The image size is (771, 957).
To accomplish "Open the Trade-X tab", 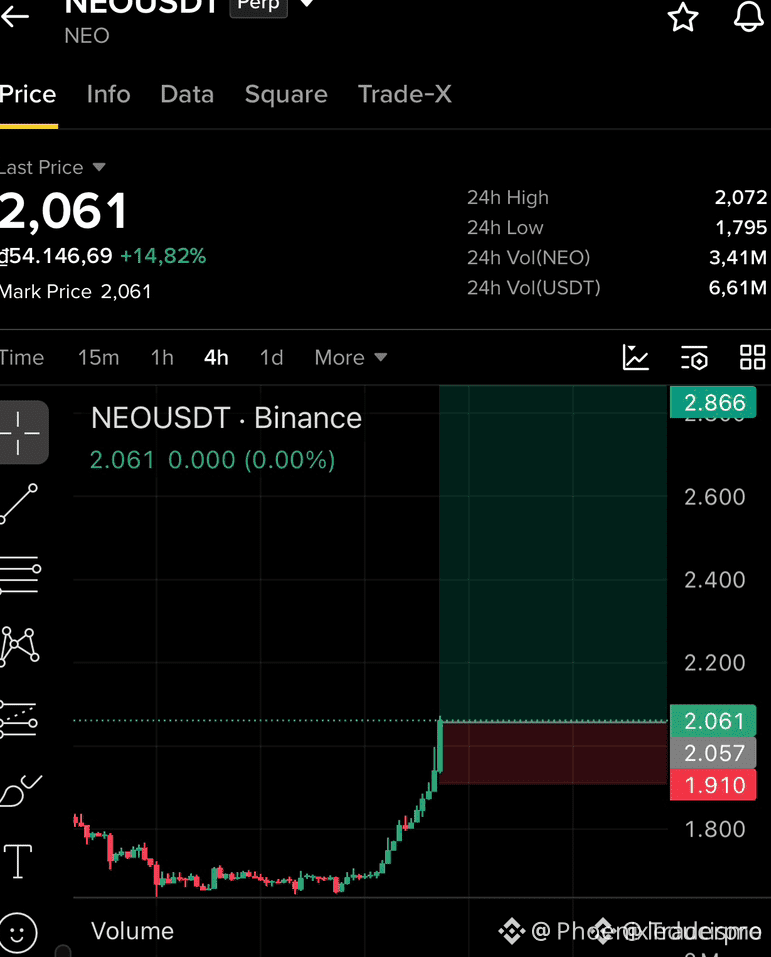I will coord(405,95).
